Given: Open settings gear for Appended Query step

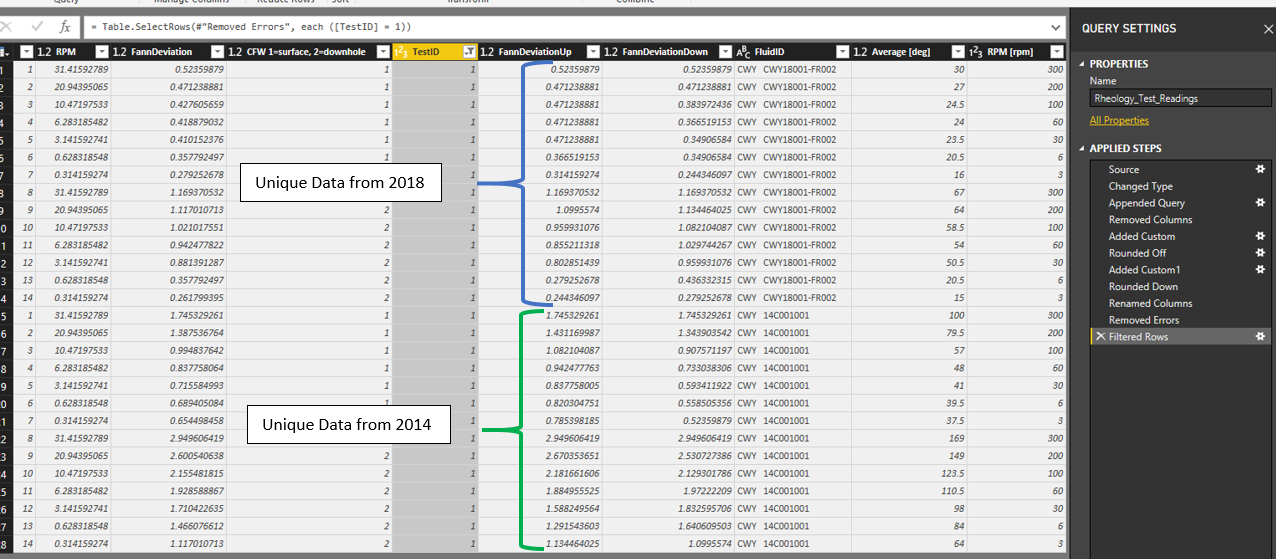Looking at the screenshot, I should point(1261,203).
